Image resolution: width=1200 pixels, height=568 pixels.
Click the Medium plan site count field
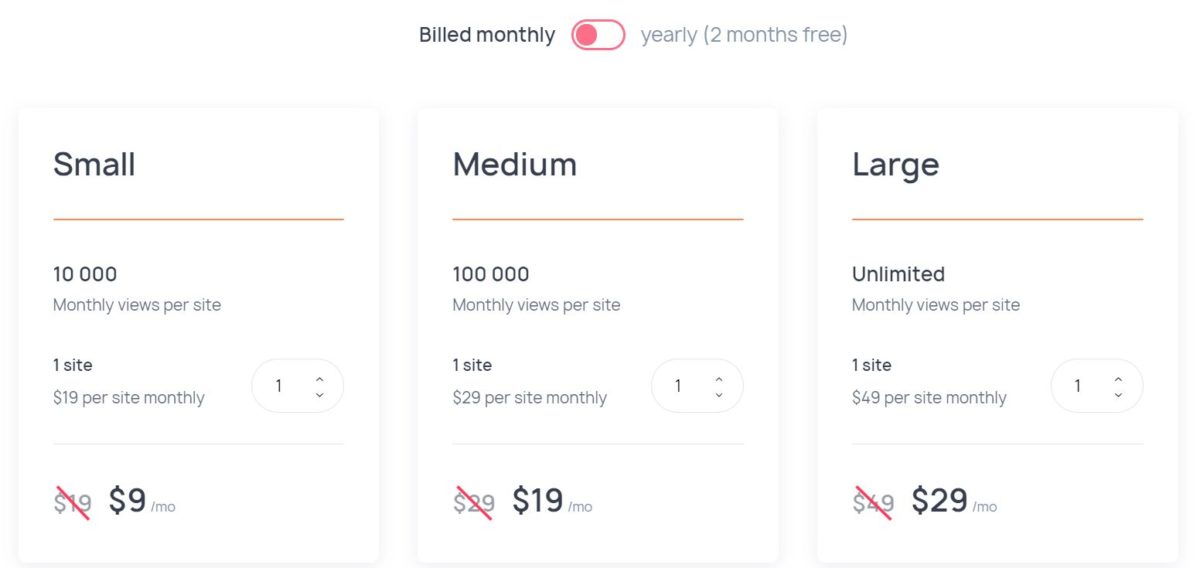[697, 386]
